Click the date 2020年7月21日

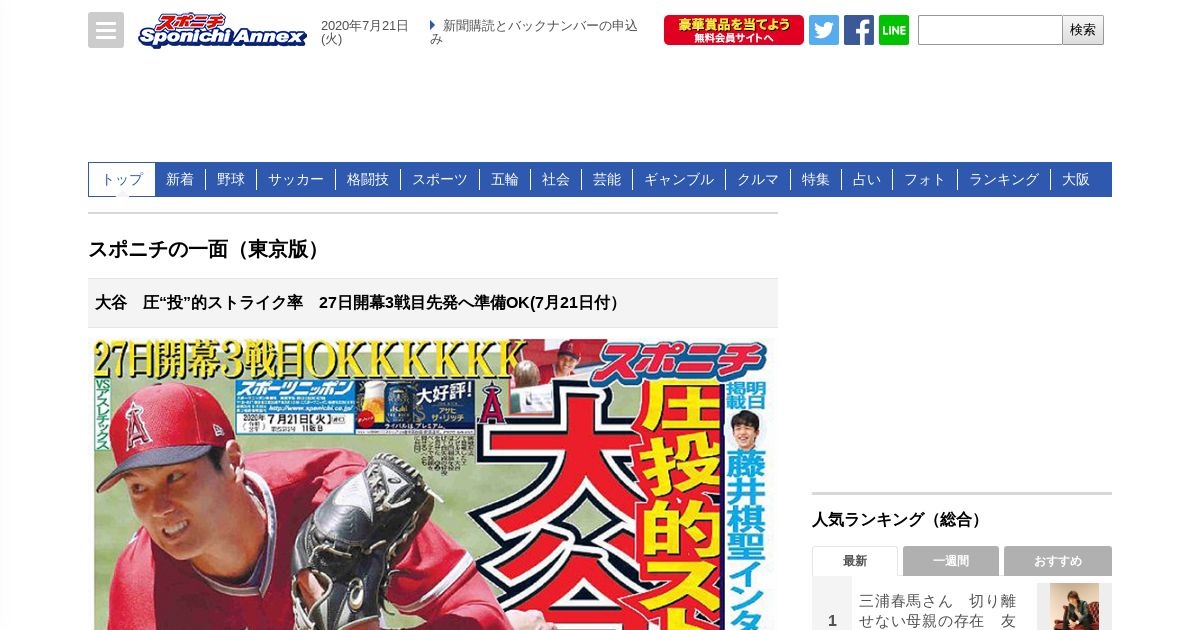pyautogui.click(x=365, y=32)
